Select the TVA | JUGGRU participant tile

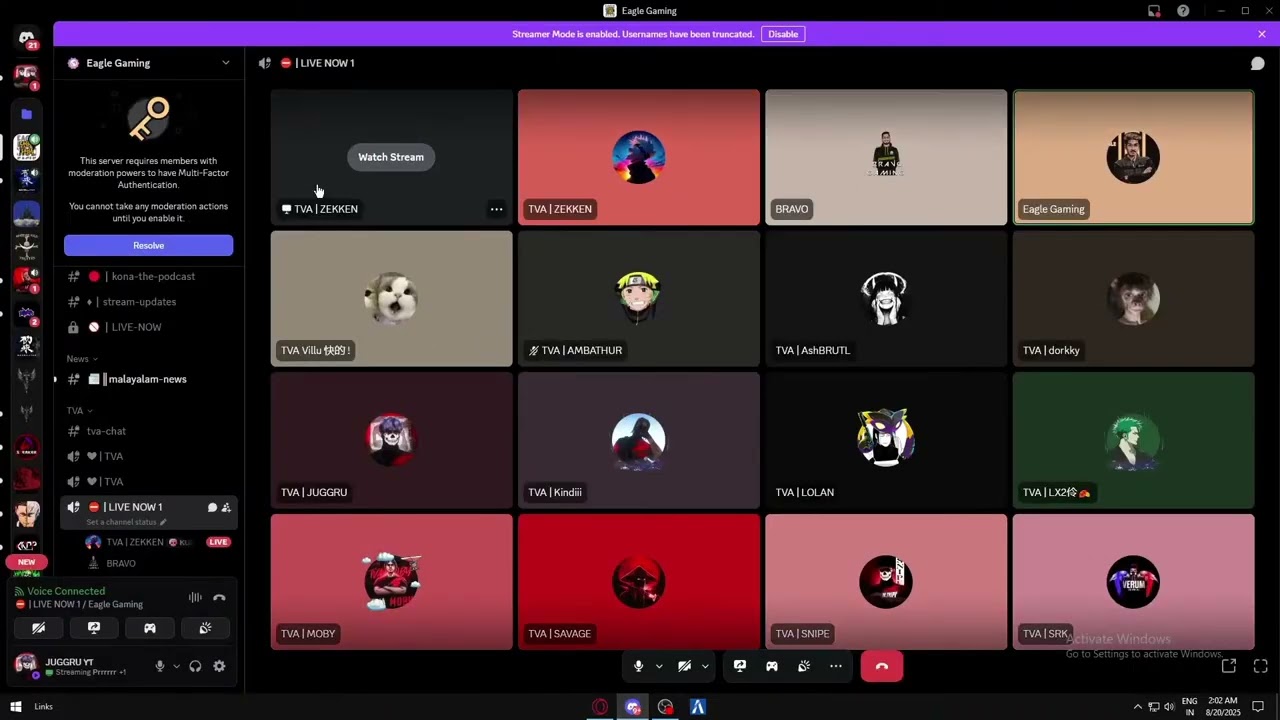pyautogui.click(x=391, y=441)
